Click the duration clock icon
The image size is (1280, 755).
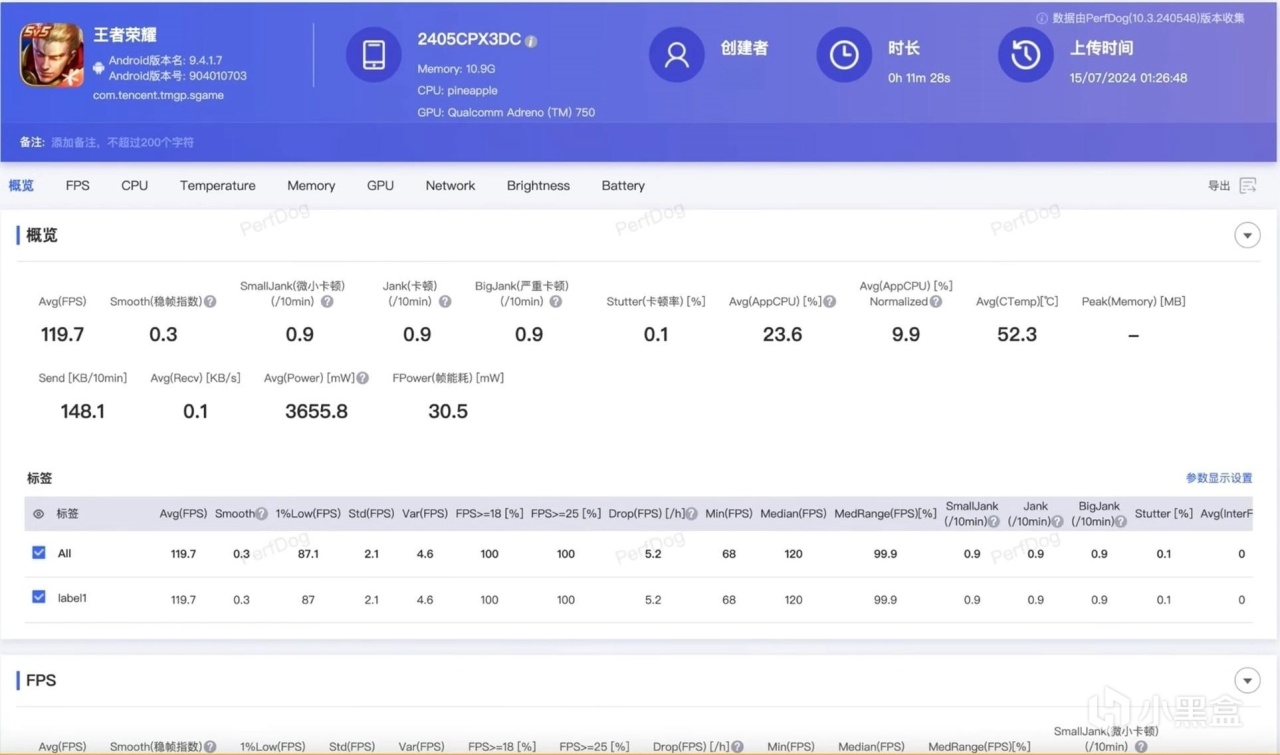(x=844, y=55)
